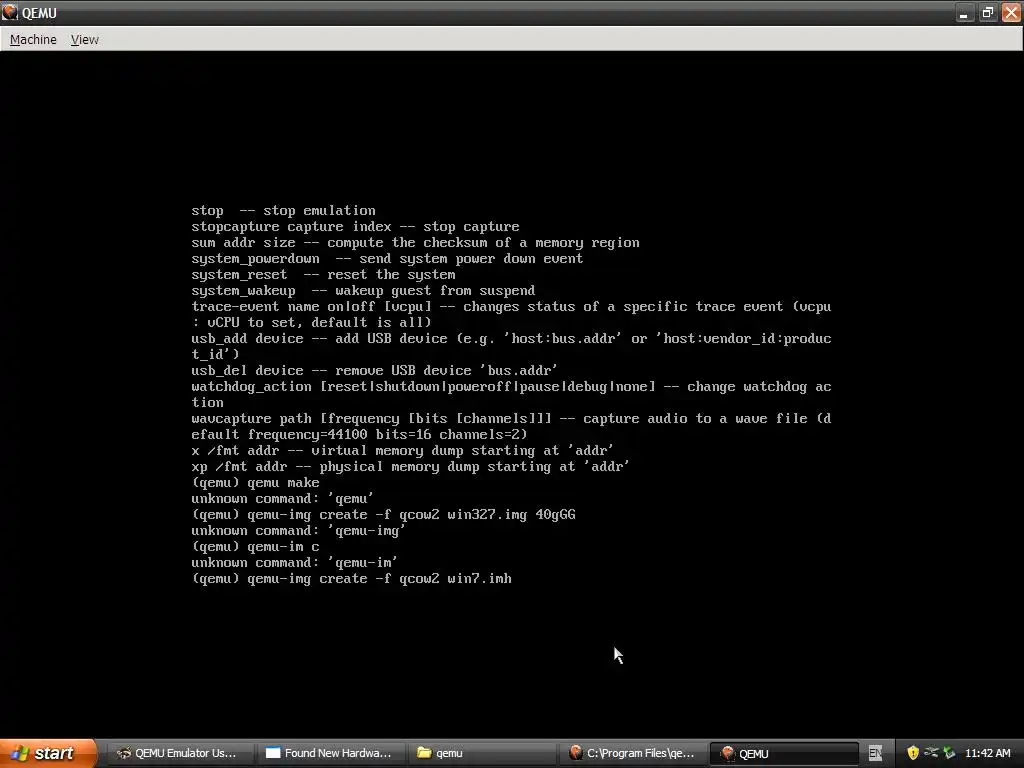Image resolution: width=1024 pixels, height=768 pixels.
Task: Open the Machine menu
Action: 33,40
